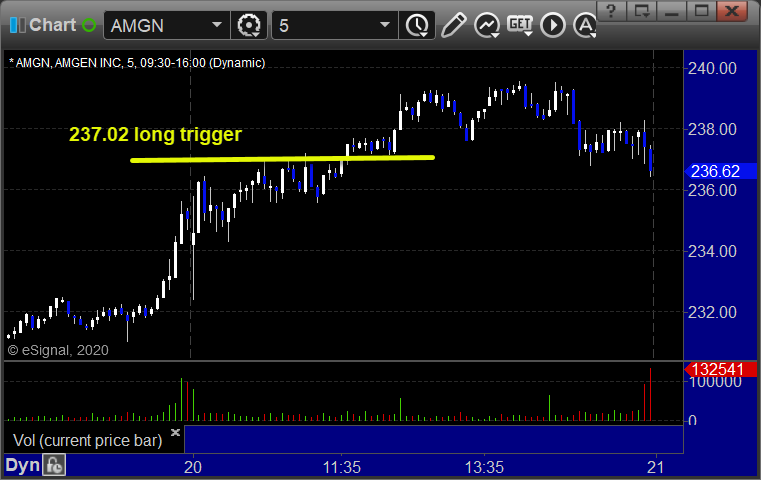
Task: Click the 21 date axis label
Action: pos(656,467)
